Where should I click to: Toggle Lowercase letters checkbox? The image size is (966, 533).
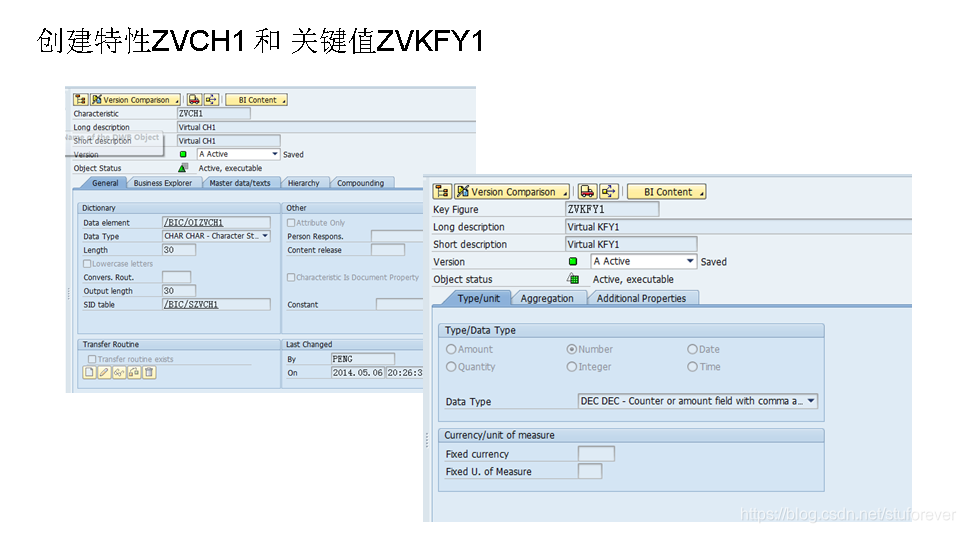(x=87, y=264)
